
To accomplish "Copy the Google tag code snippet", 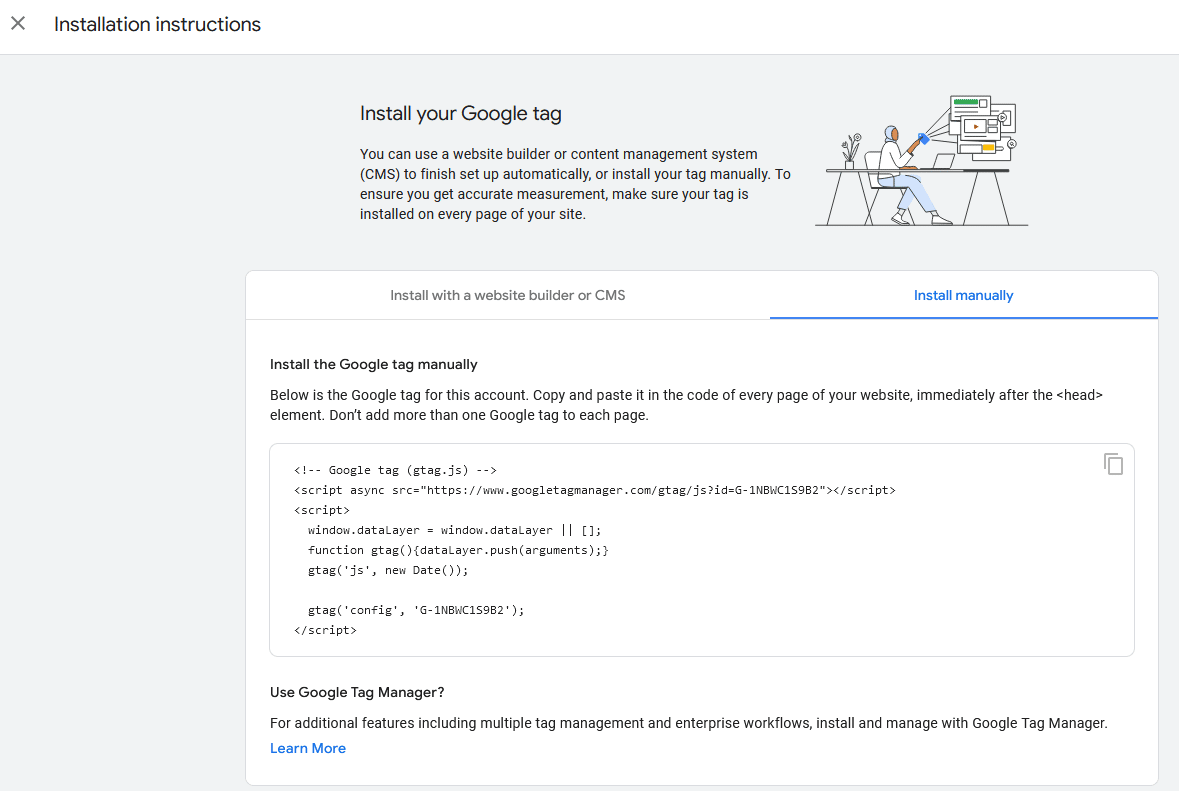I will (1113, 464).
